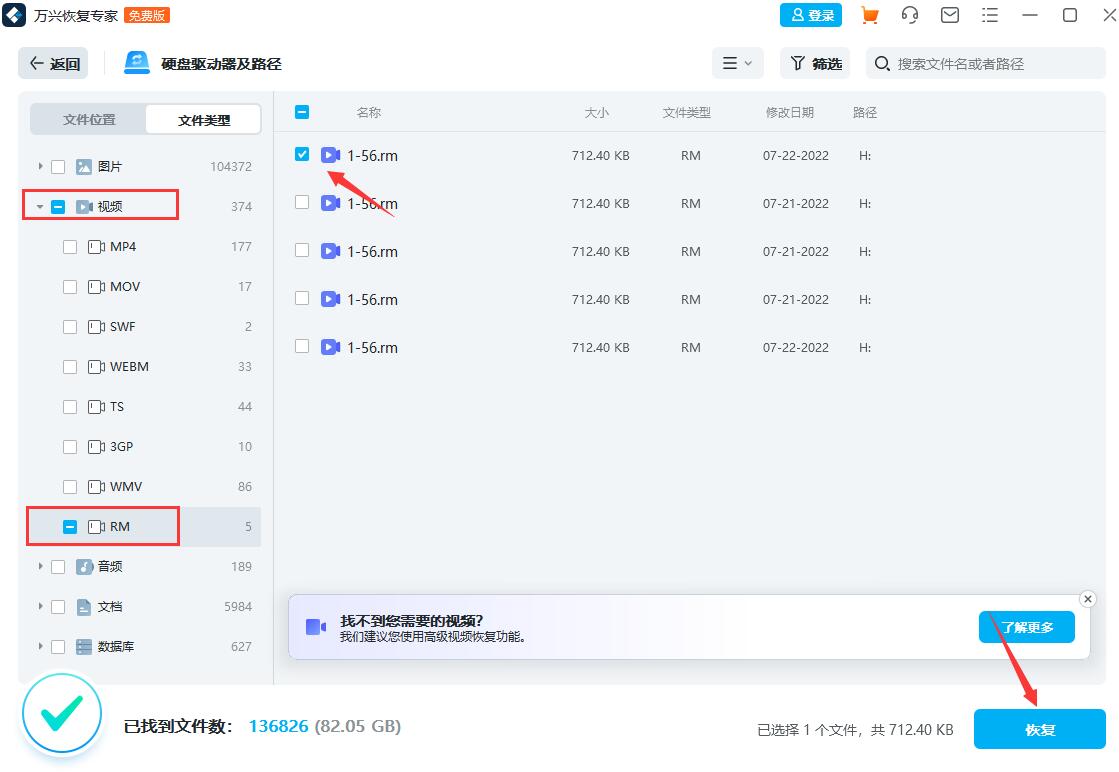Uncheck the first 1-56.rm file checkbox
The height and width of the screenshot is (772, 1119).
(302, 155)
